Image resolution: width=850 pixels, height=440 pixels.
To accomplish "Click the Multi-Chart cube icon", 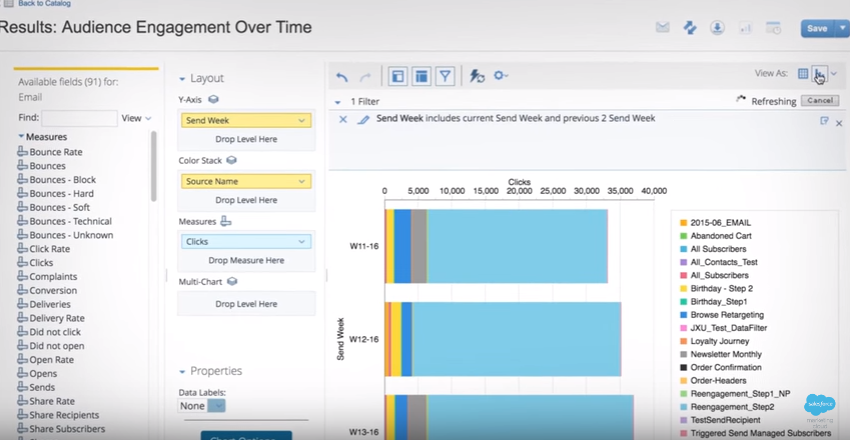I will 231,282.
